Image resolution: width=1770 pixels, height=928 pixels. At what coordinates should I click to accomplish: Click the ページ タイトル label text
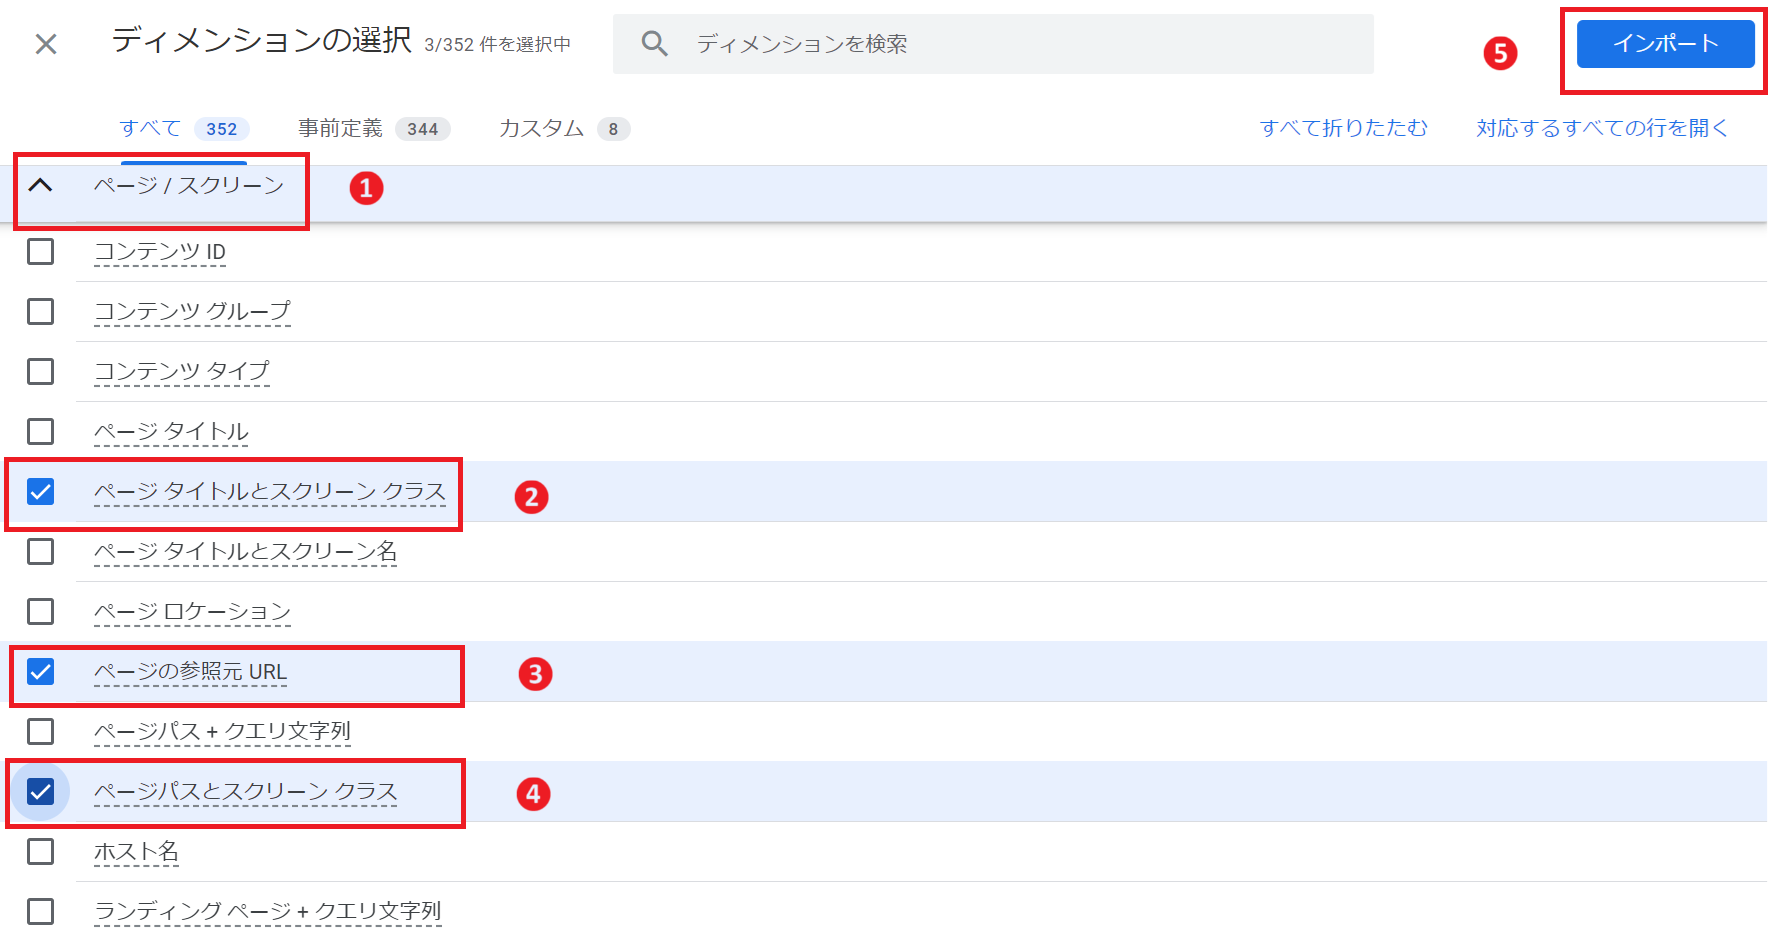(171, 432)
